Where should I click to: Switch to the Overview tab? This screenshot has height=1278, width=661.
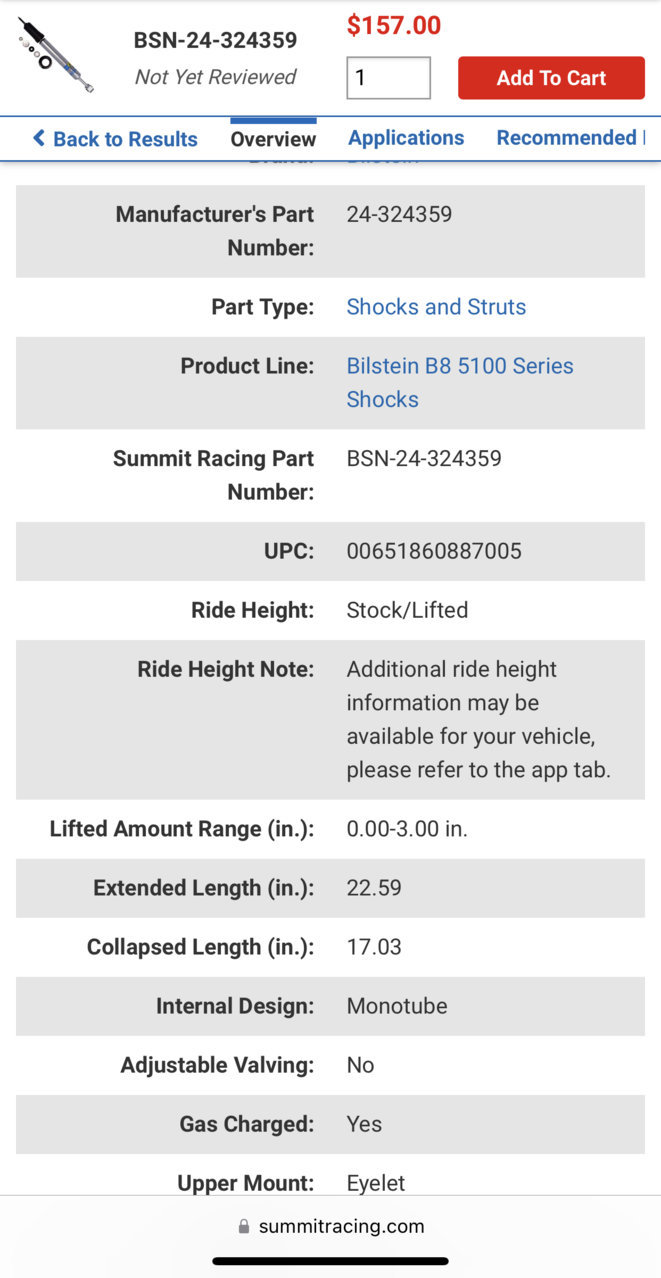pos(273,139)
